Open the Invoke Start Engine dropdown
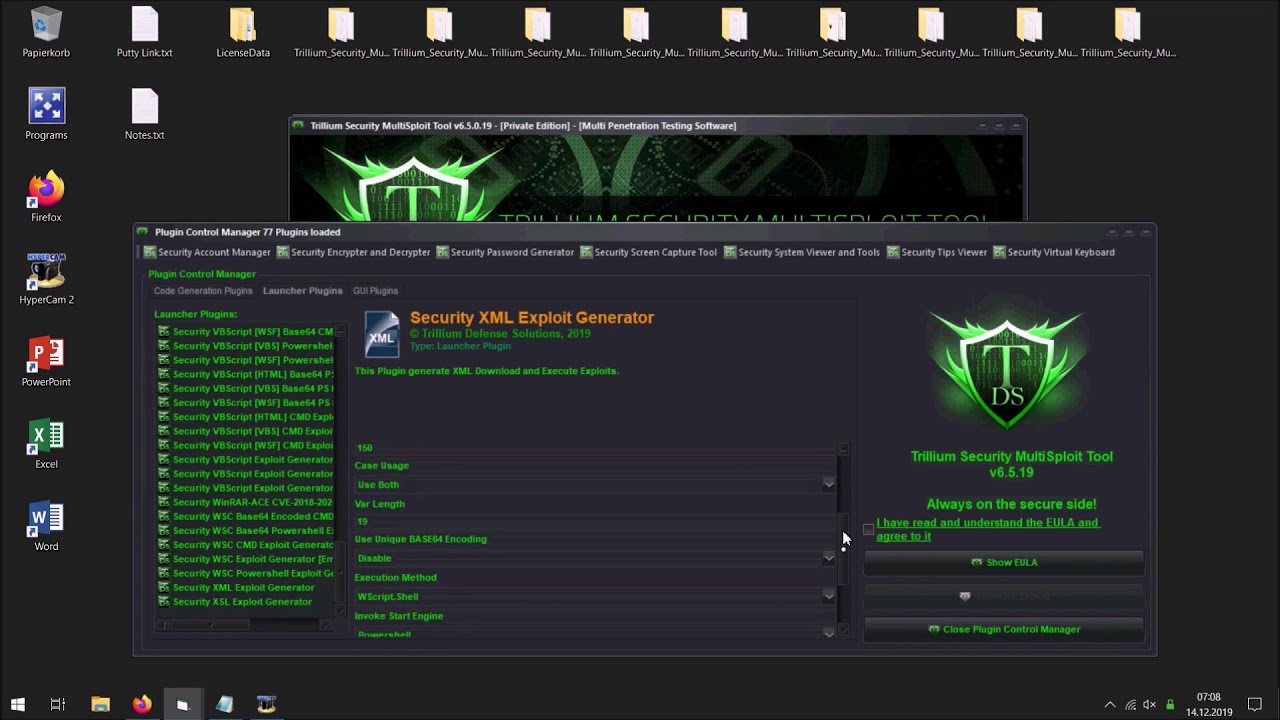Image resolution: width=1280 pixels, height=720 pixels. tap(828, 633)
